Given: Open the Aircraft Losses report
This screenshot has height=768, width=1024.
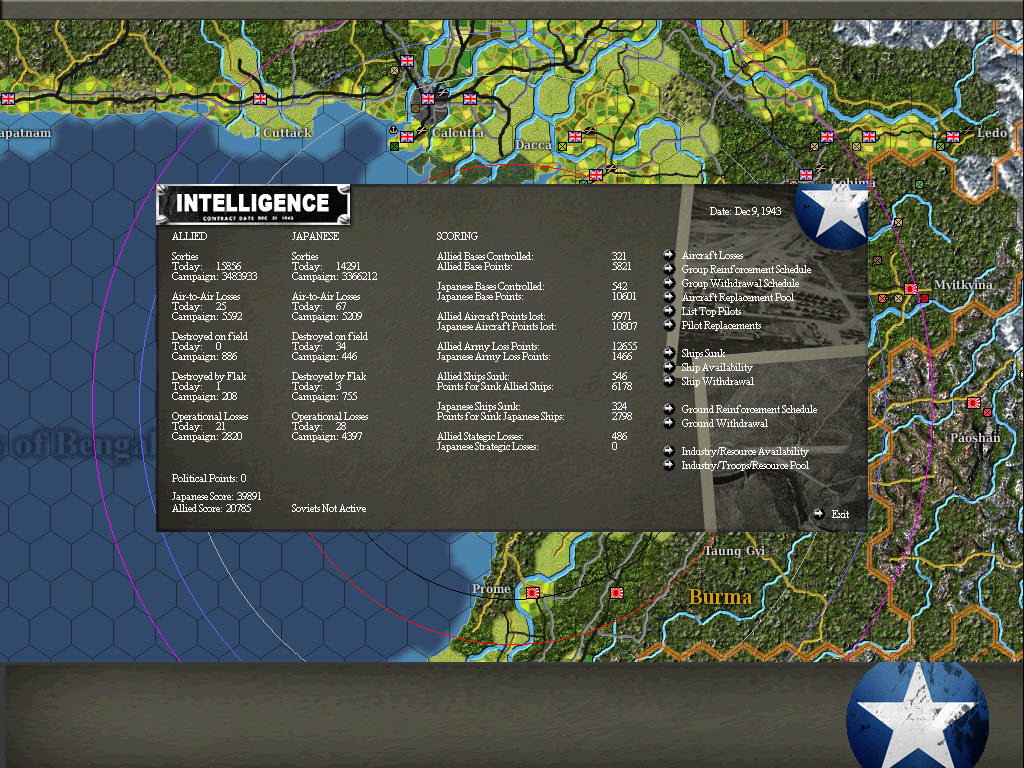Looking at the screenshot, I should coord(712,255).
